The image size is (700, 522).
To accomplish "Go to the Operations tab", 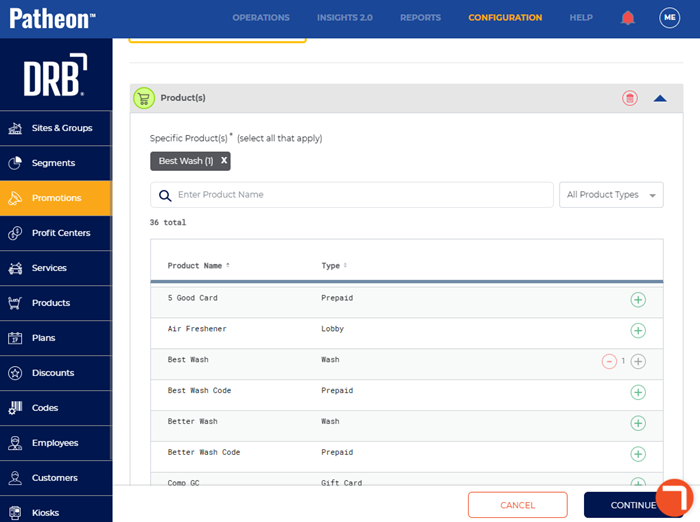I will [261, 18].
